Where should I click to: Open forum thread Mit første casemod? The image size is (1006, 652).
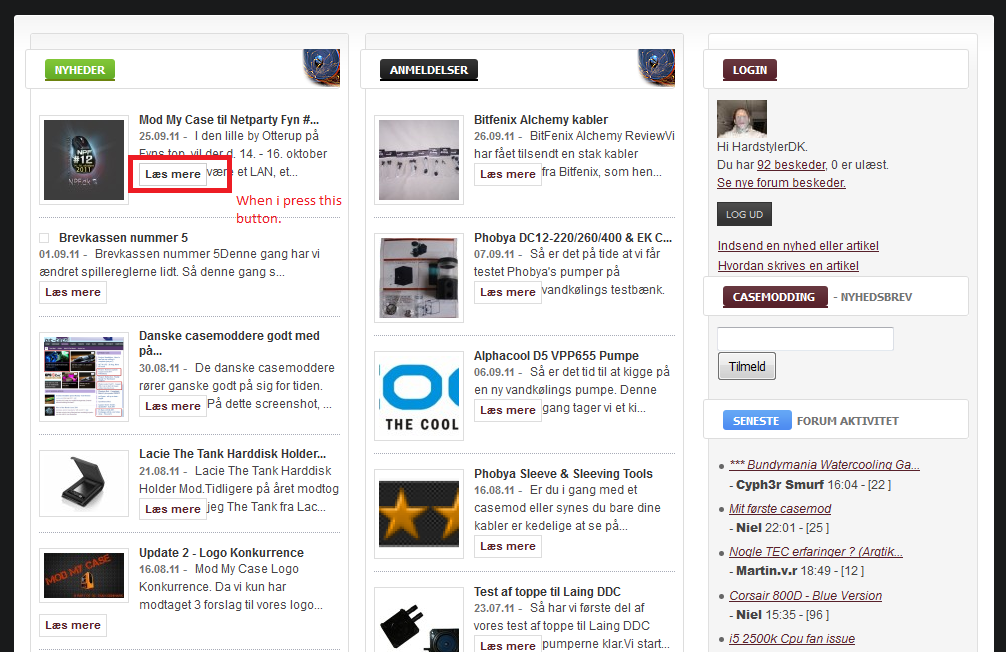[780, 509]
